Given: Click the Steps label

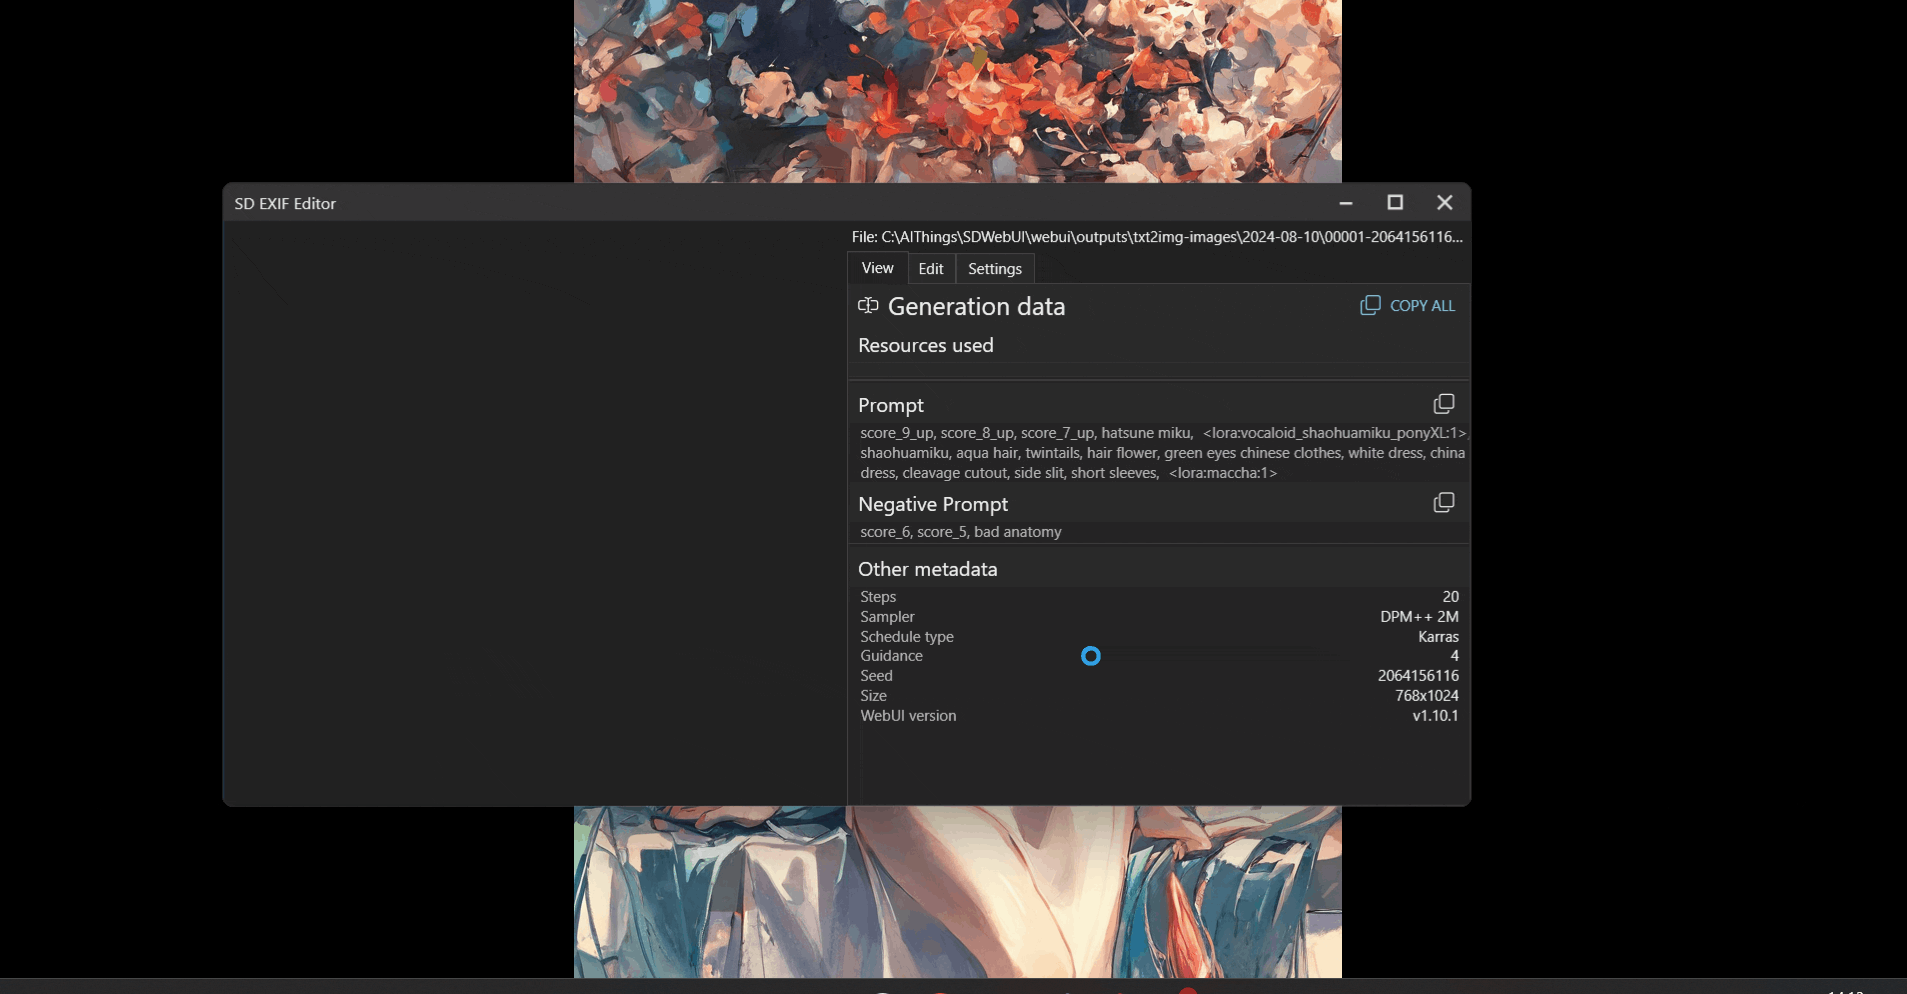Looking at the screenshot, I should click(x=878, y=597).
